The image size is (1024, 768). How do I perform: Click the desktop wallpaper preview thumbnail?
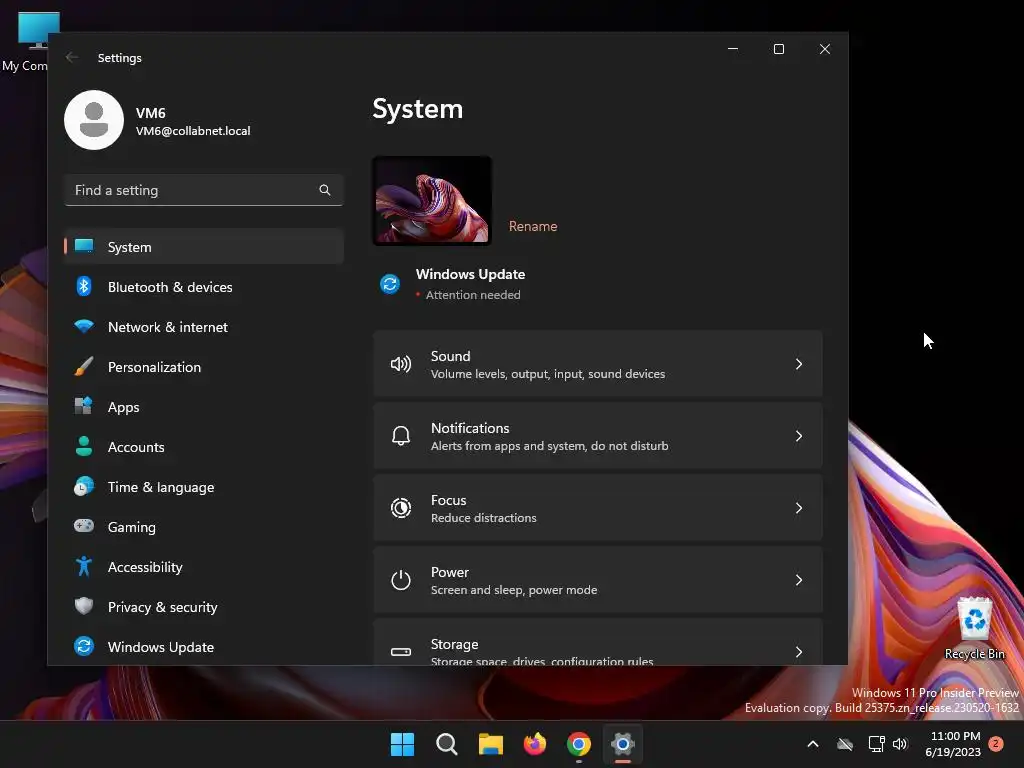pyautogui.click(x=432, y=200)
